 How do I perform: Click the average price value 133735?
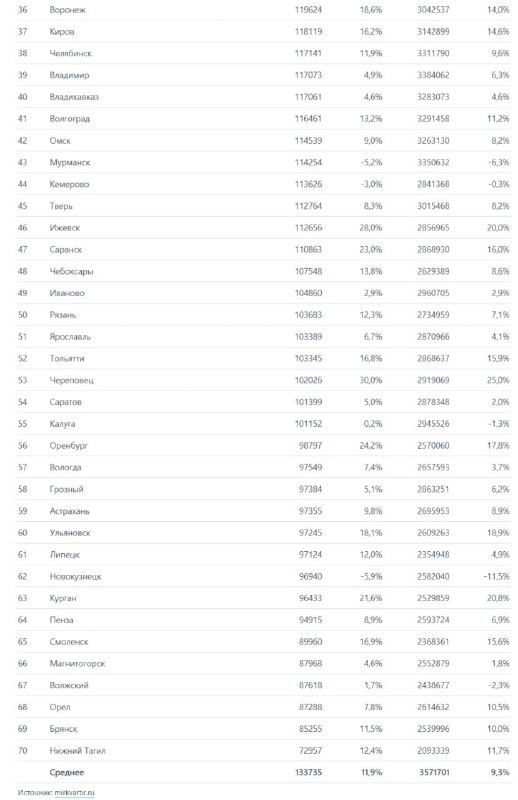coord(308,772)
